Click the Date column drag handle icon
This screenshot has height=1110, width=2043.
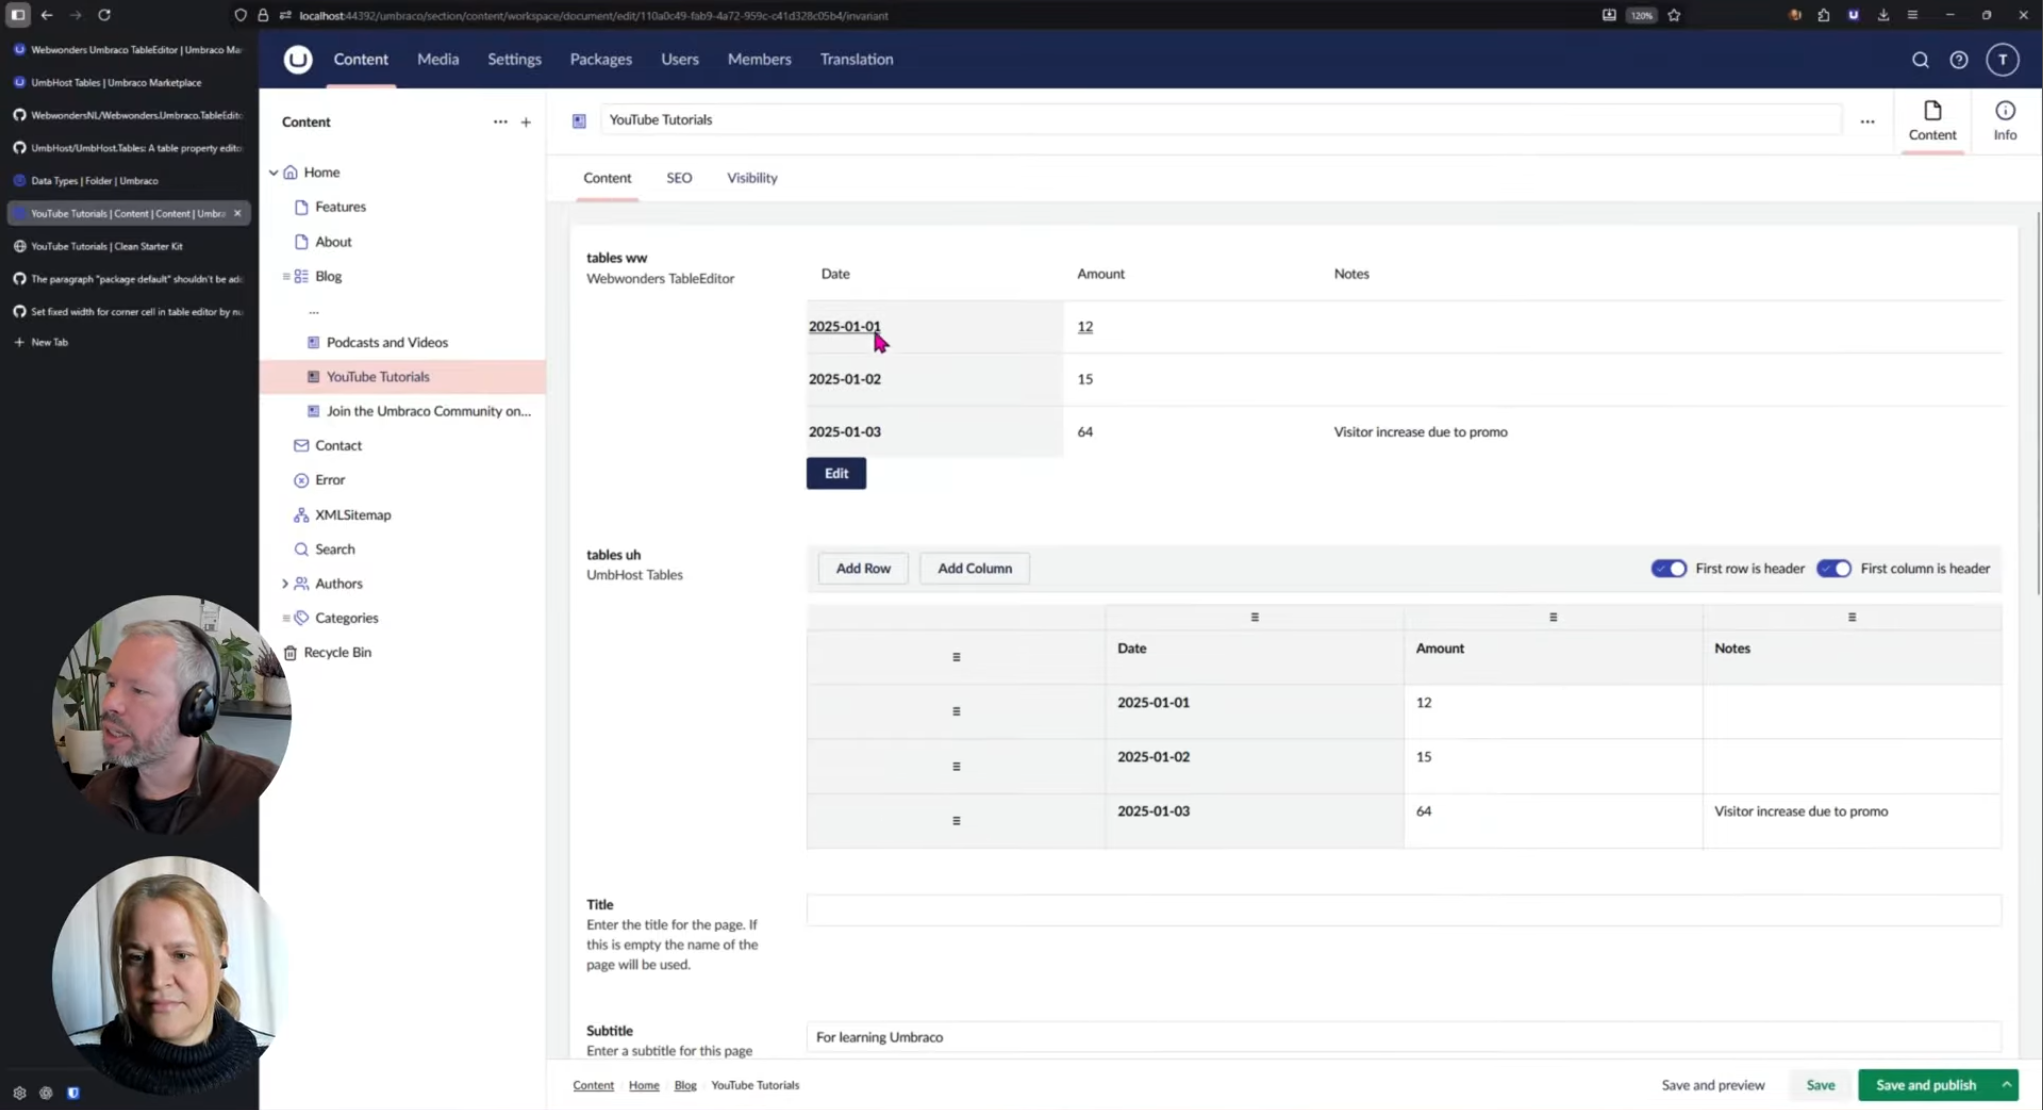[x=1254, y=617]
